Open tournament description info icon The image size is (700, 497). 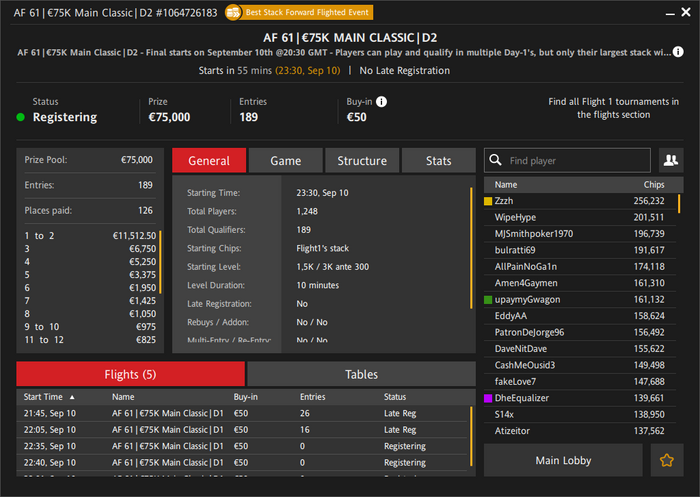pyautogui.click(x=678, y=52)
